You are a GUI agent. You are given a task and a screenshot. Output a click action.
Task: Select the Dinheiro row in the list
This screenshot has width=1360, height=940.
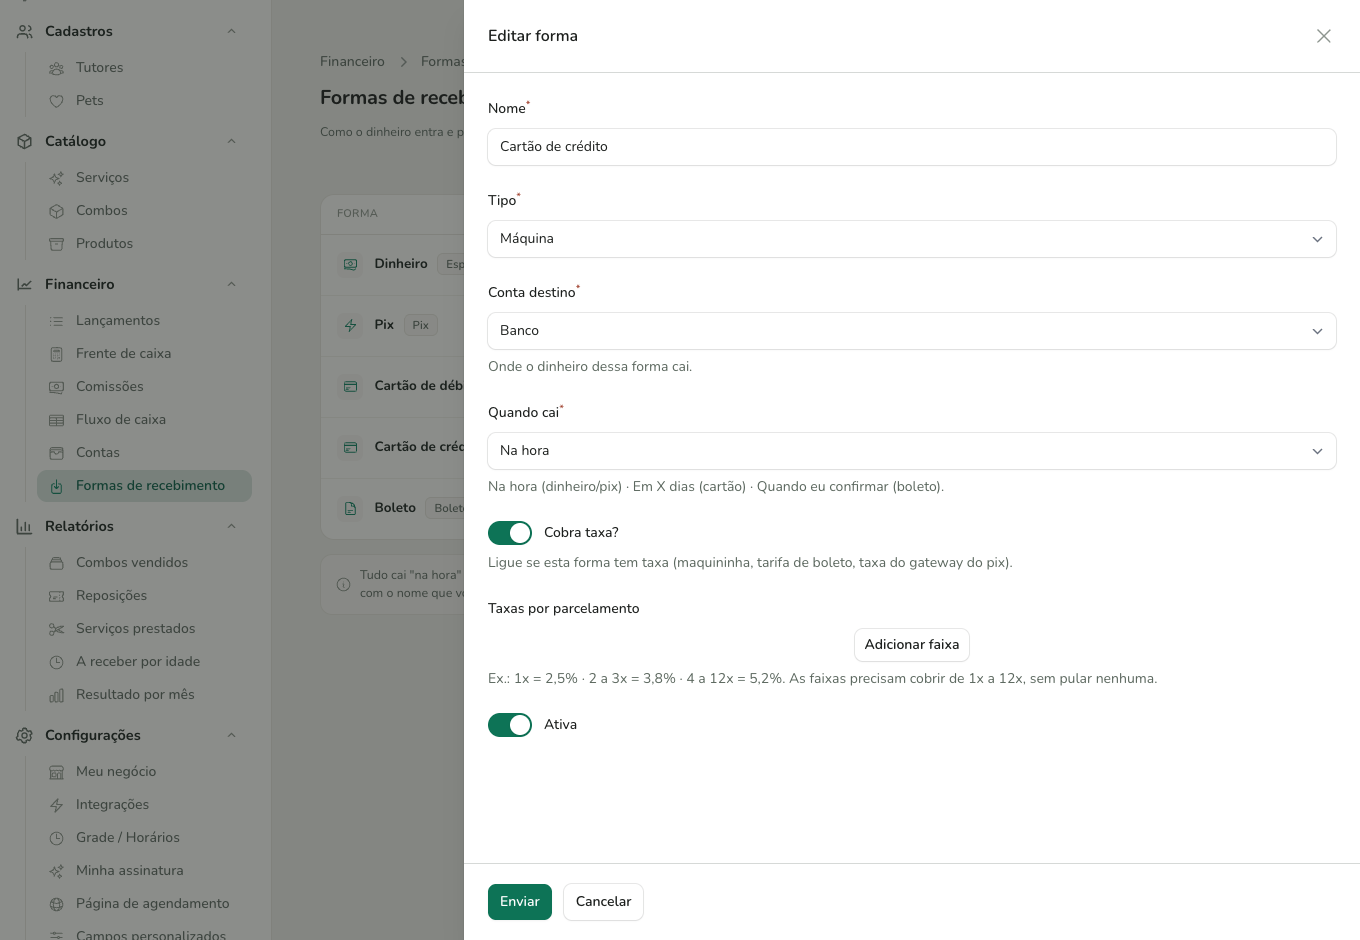pos(393,264)
